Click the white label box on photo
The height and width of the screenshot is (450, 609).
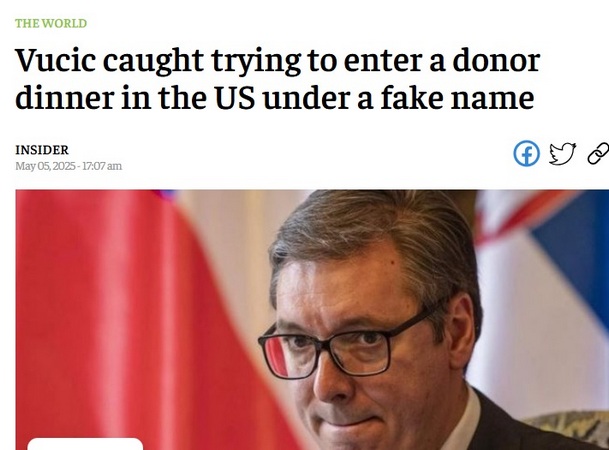tap(85, 444)
